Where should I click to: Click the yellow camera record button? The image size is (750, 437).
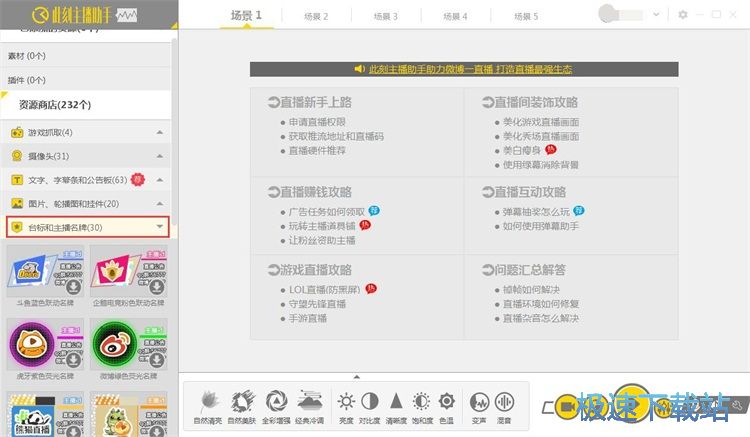pos(566,407)
